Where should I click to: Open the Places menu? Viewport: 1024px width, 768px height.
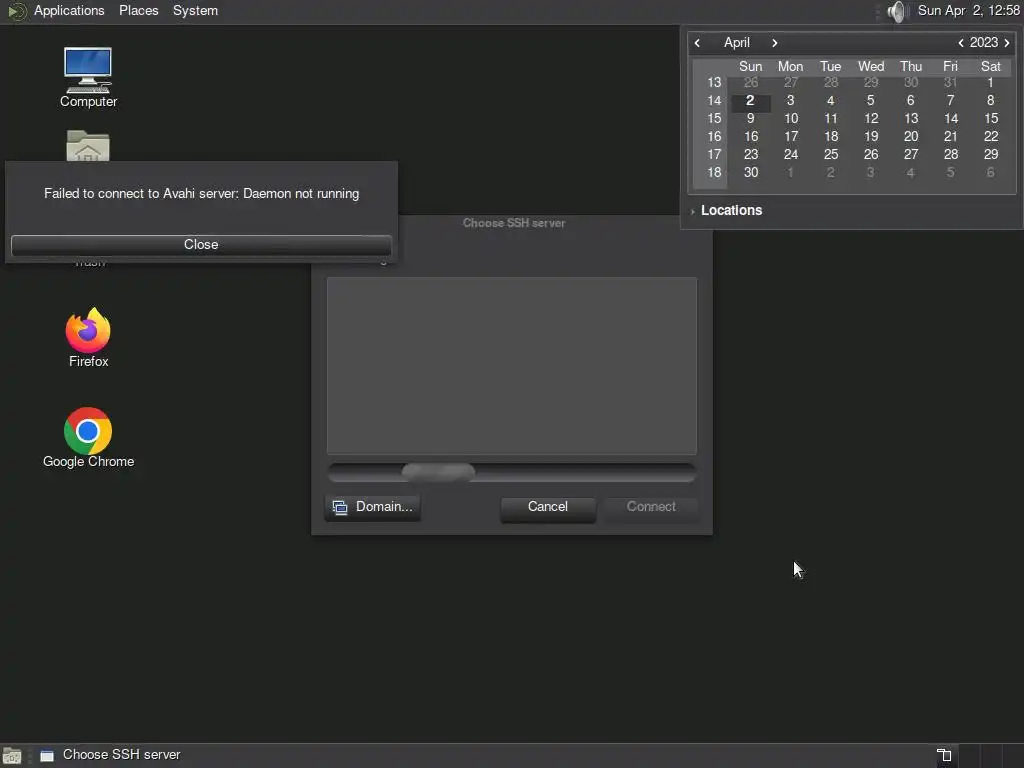[x=138, y=10]
